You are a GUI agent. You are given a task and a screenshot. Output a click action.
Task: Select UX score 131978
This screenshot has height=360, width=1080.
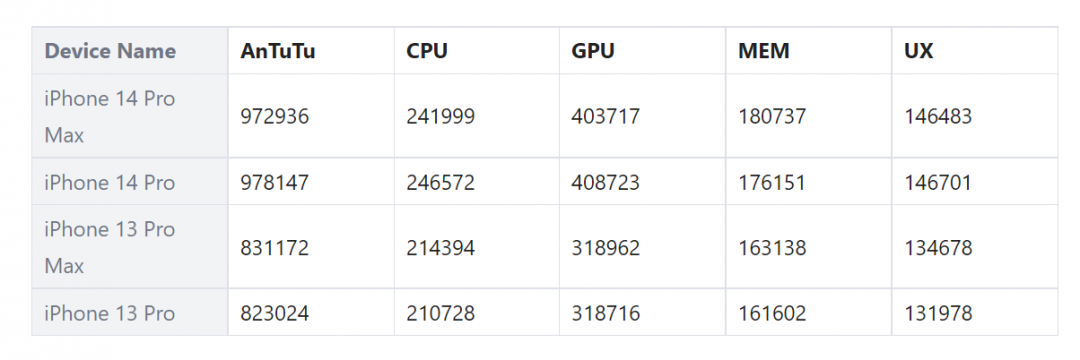click(938, 313)
